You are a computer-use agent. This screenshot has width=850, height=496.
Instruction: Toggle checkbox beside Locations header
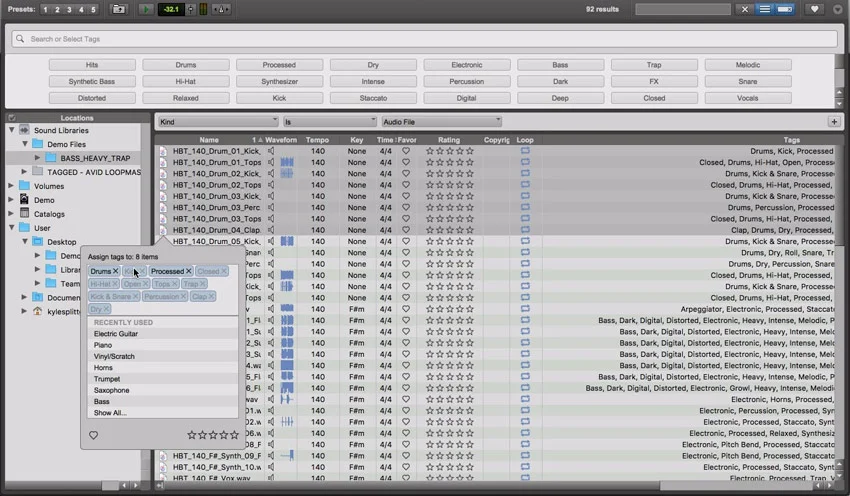(x=12, y=118)
